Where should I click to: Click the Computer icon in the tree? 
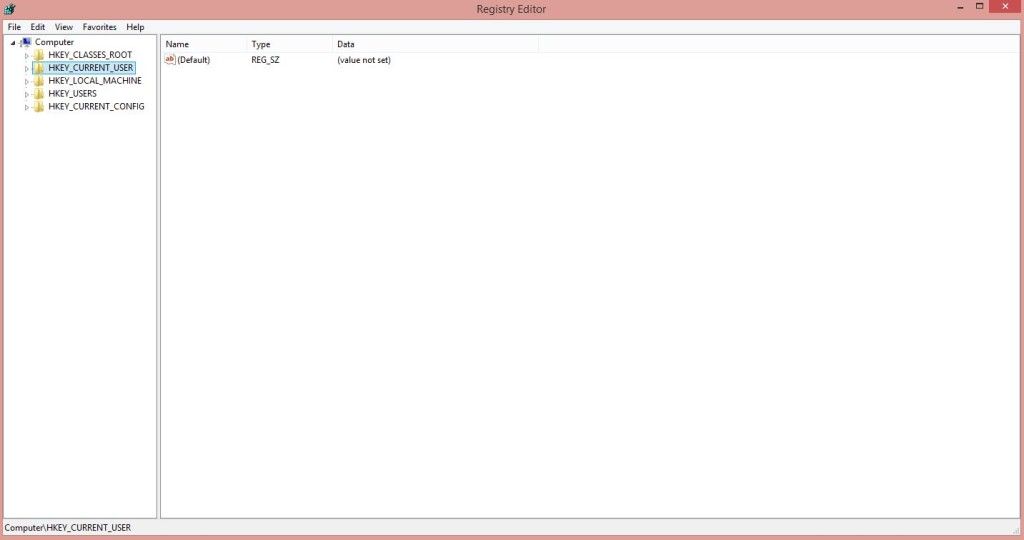[25, 42]
